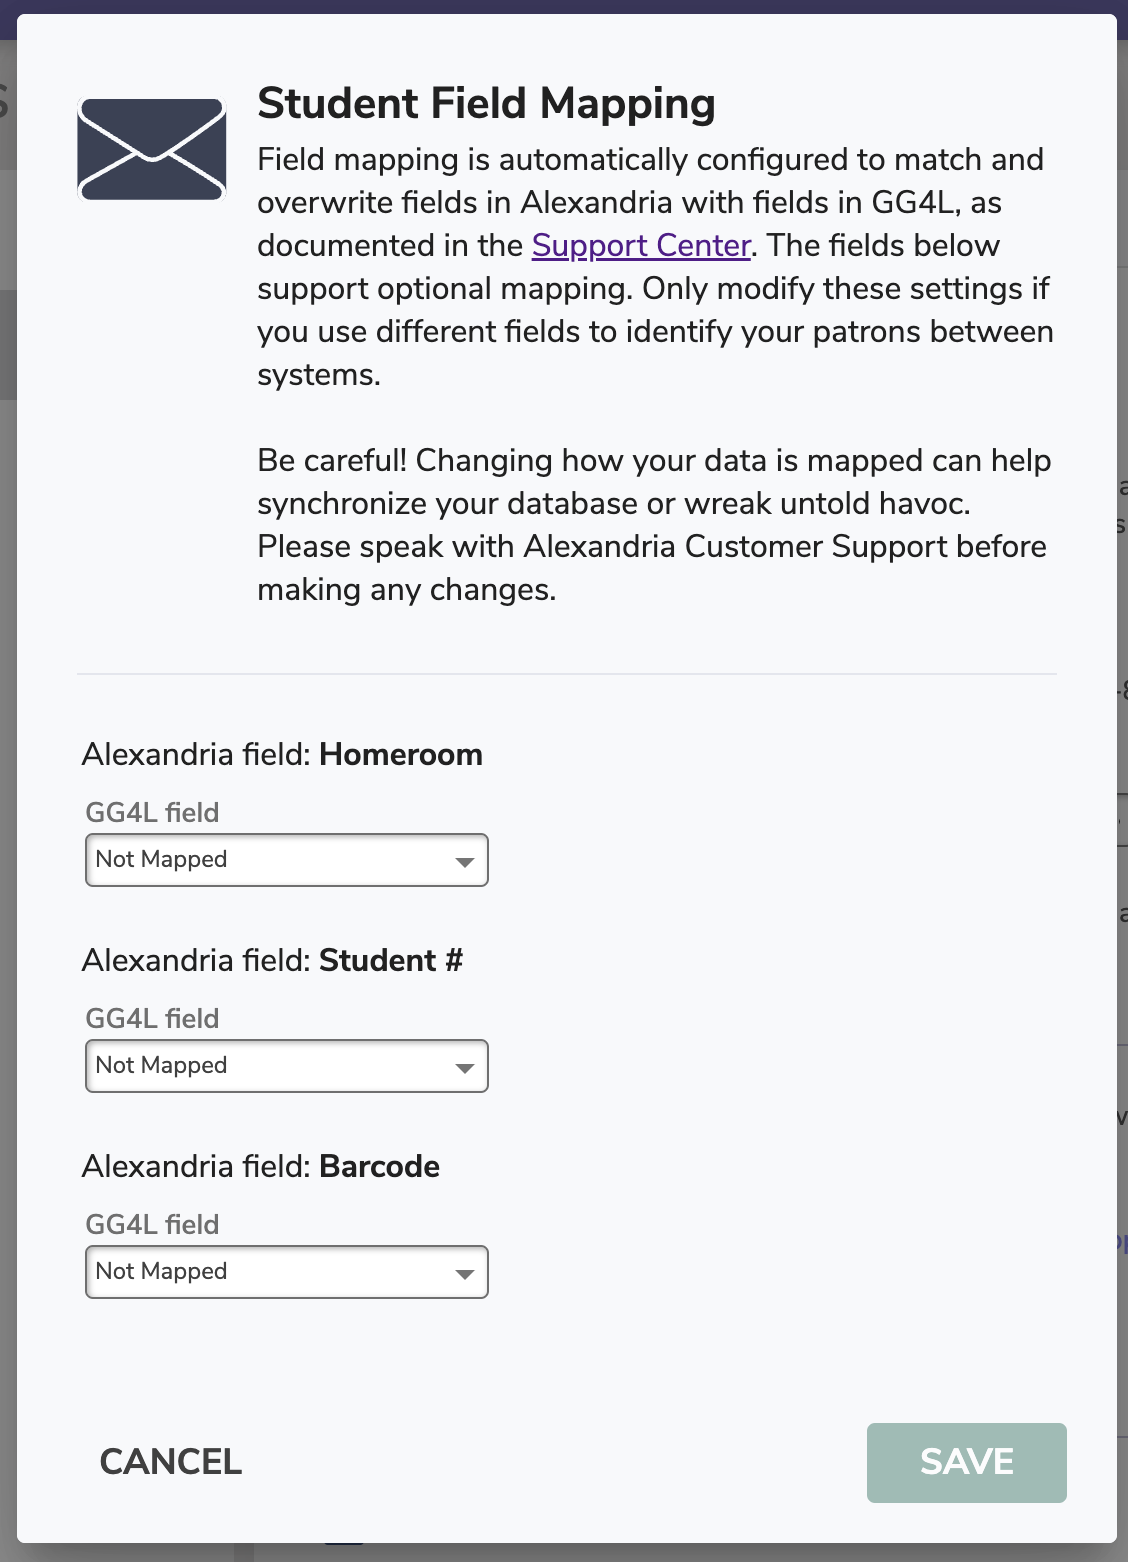Viewport: 1128px width, 1562px height.
Task: Click the GG4L field label under Student #
Action: [152, 1018]
